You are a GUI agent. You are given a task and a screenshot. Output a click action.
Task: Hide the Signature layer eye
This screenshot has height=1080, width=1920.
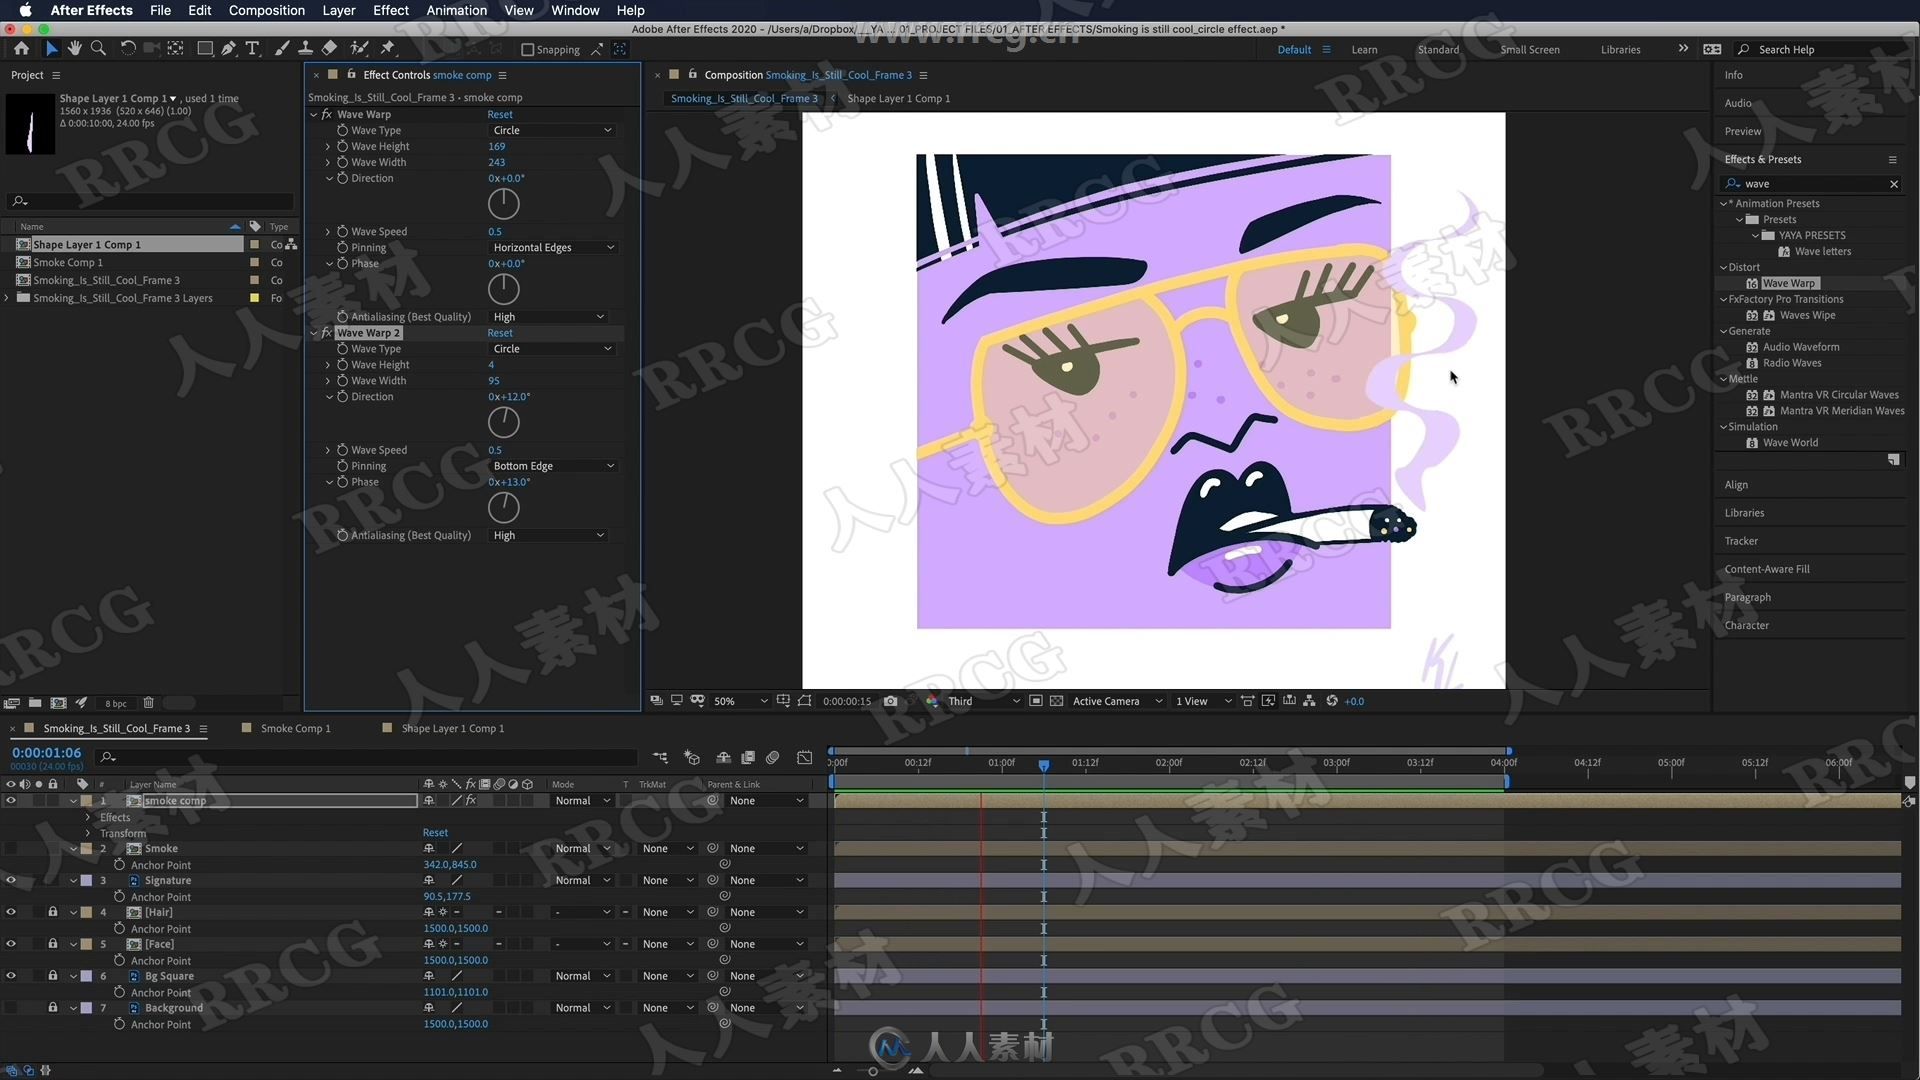[x=11, y=881]
